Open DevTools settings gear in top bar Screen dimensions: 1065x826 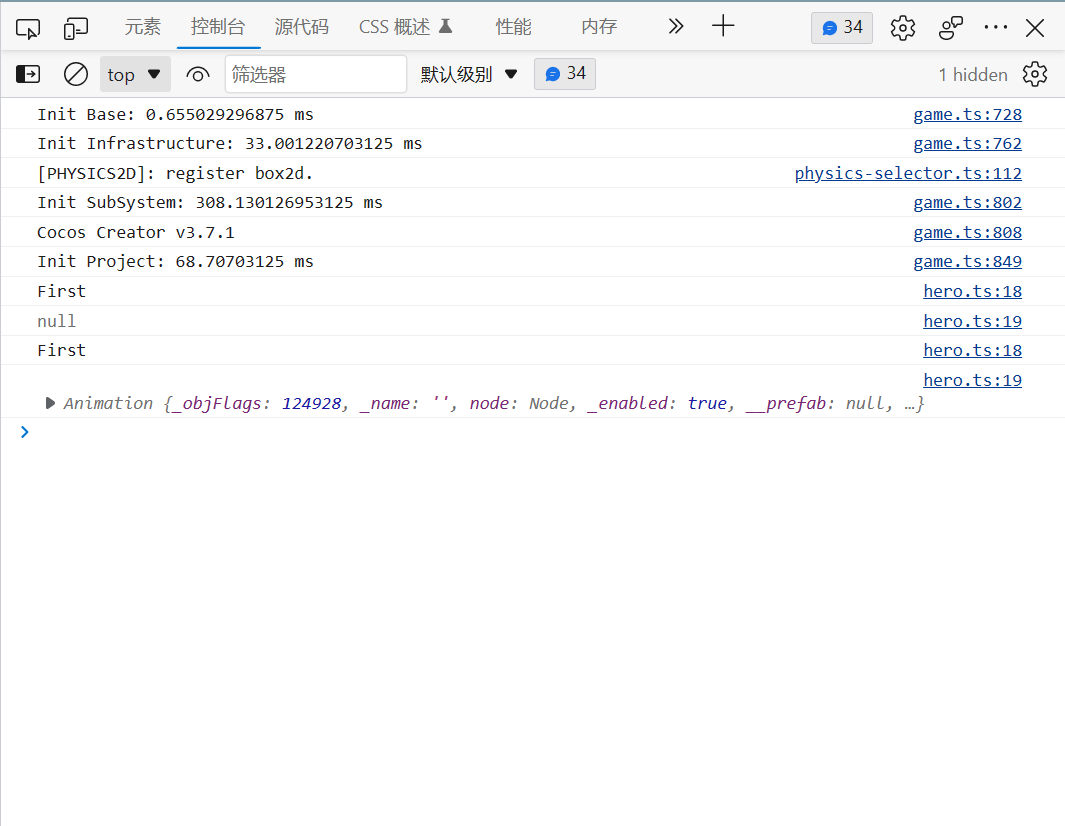[903, 28]
